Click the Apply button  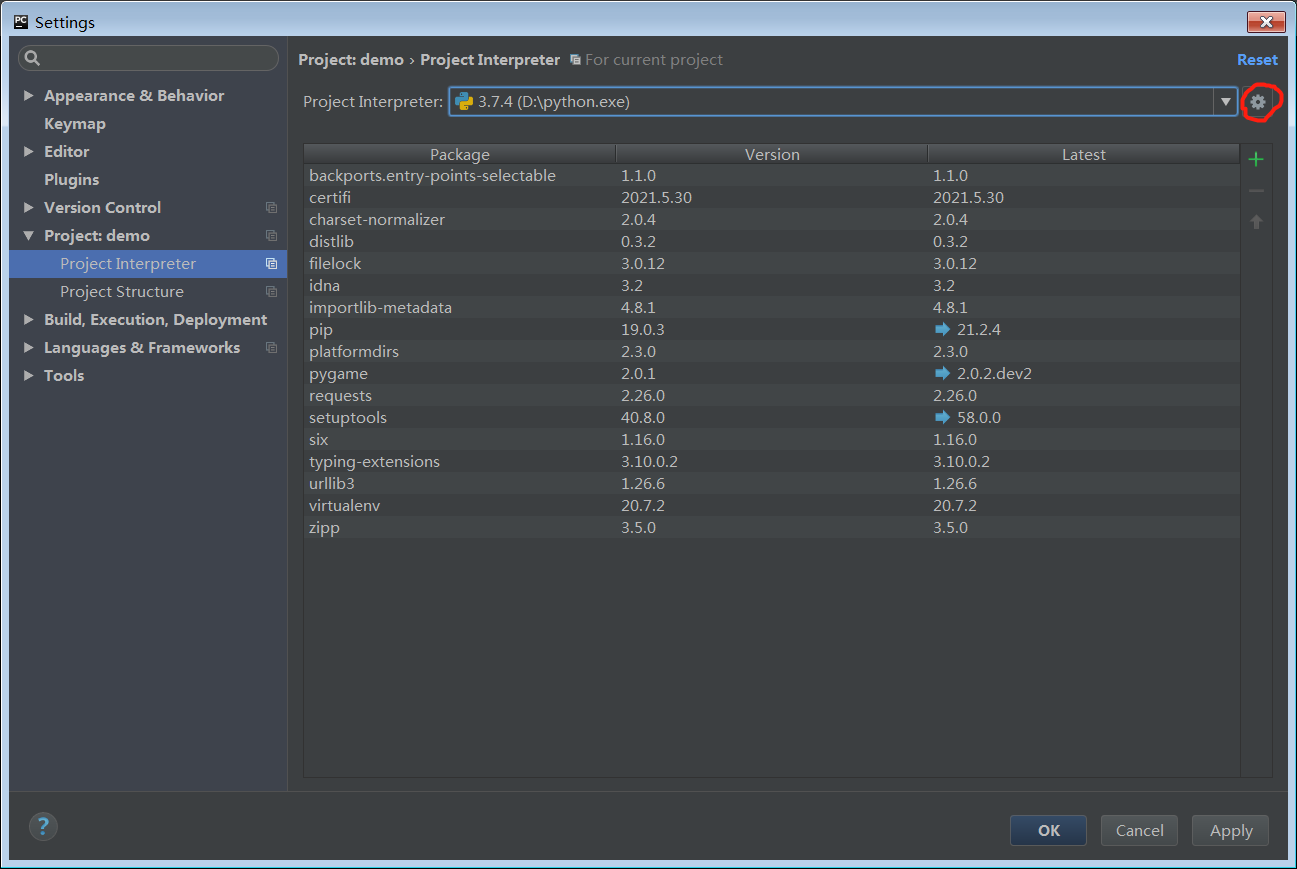click(1231, 830)
